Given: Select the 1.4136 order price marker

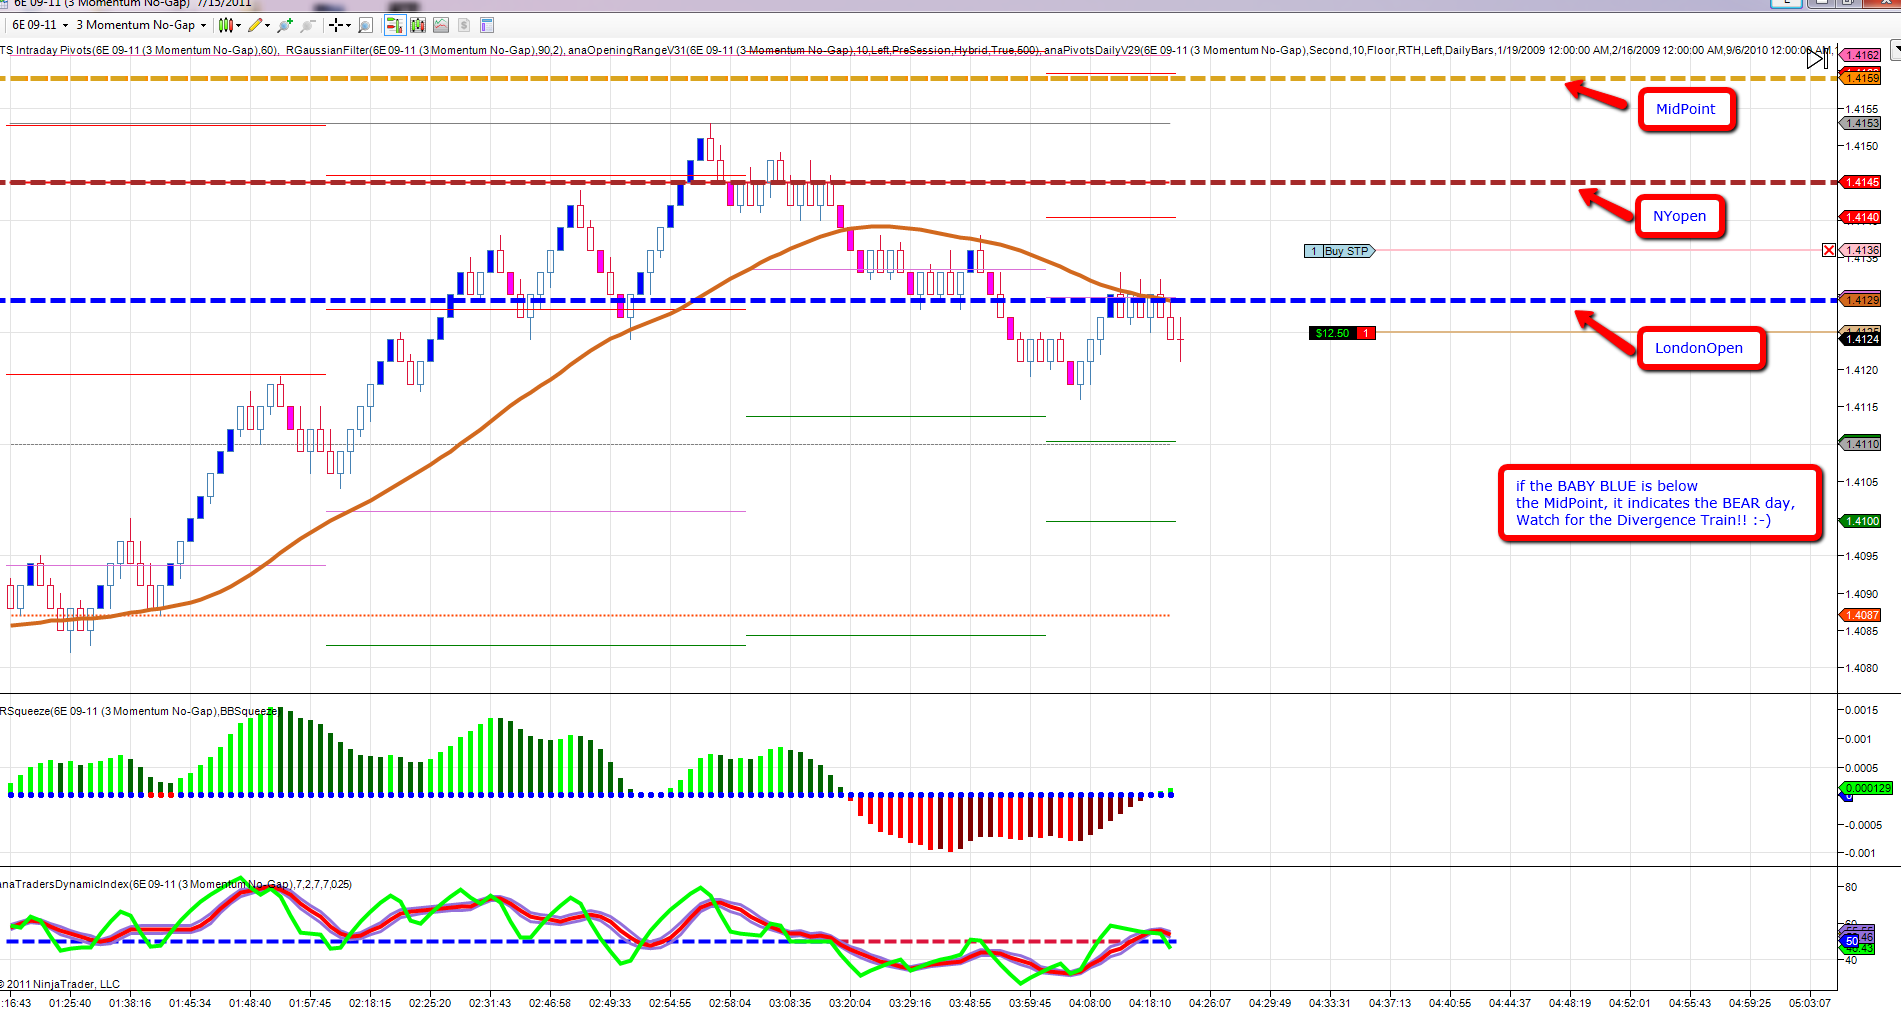Looking at the screenshot, I should click(x=1861, y=250).
